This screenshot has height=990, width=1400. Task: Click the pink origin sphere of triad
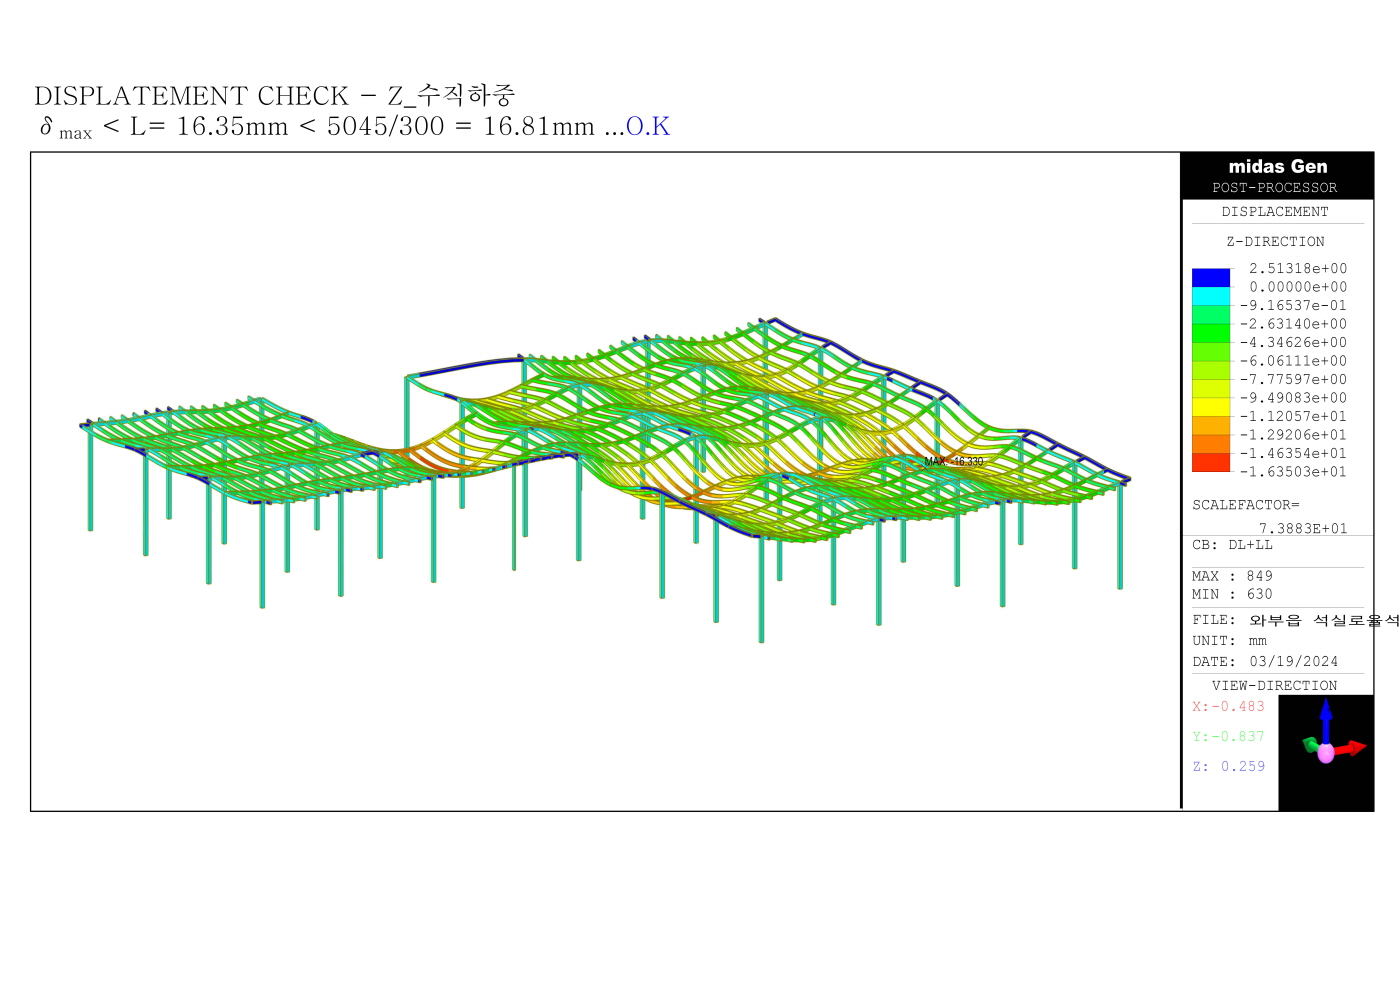point(1326,753)
